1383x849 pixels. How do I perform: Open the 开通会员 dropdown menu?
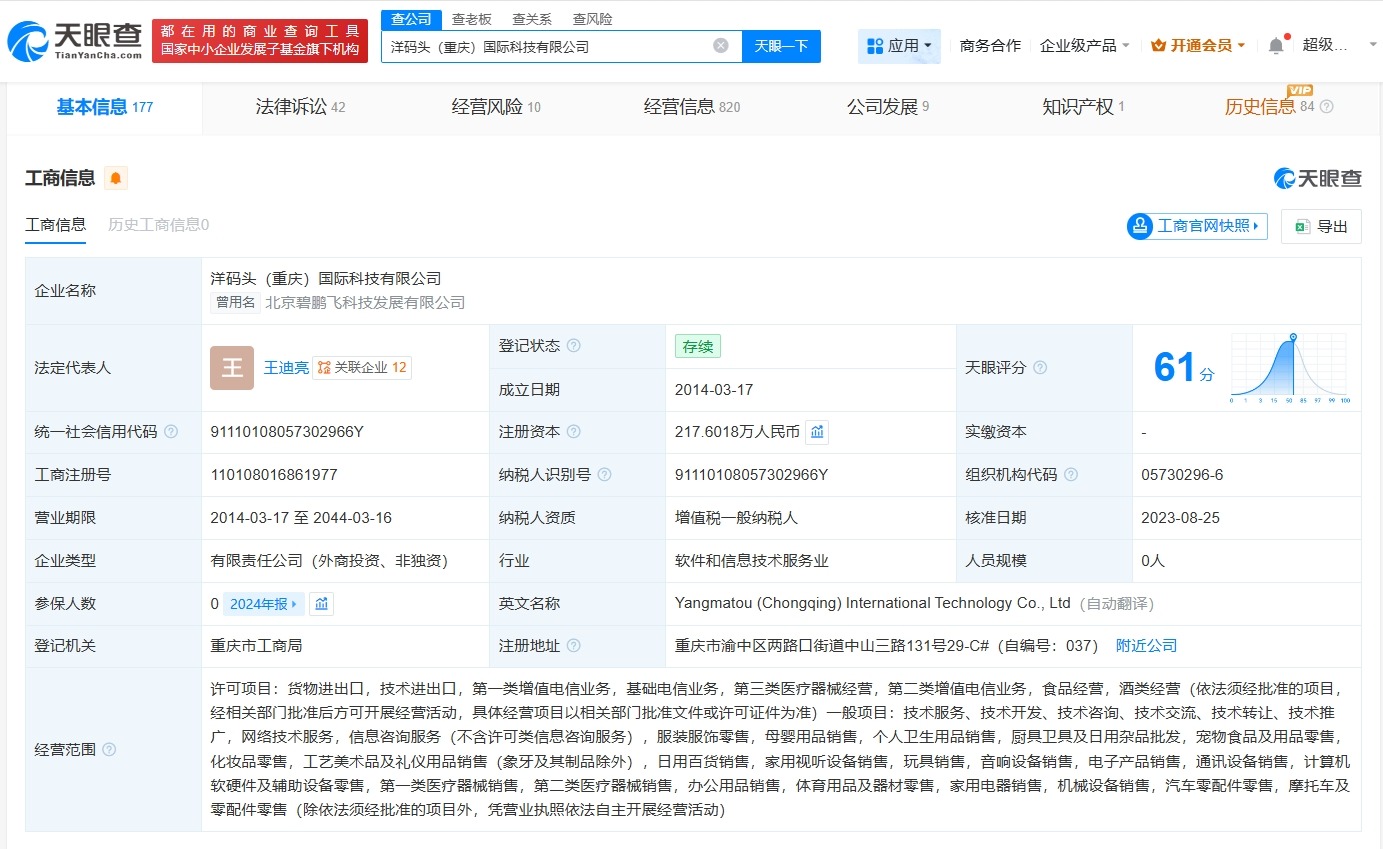(1196, 45)
